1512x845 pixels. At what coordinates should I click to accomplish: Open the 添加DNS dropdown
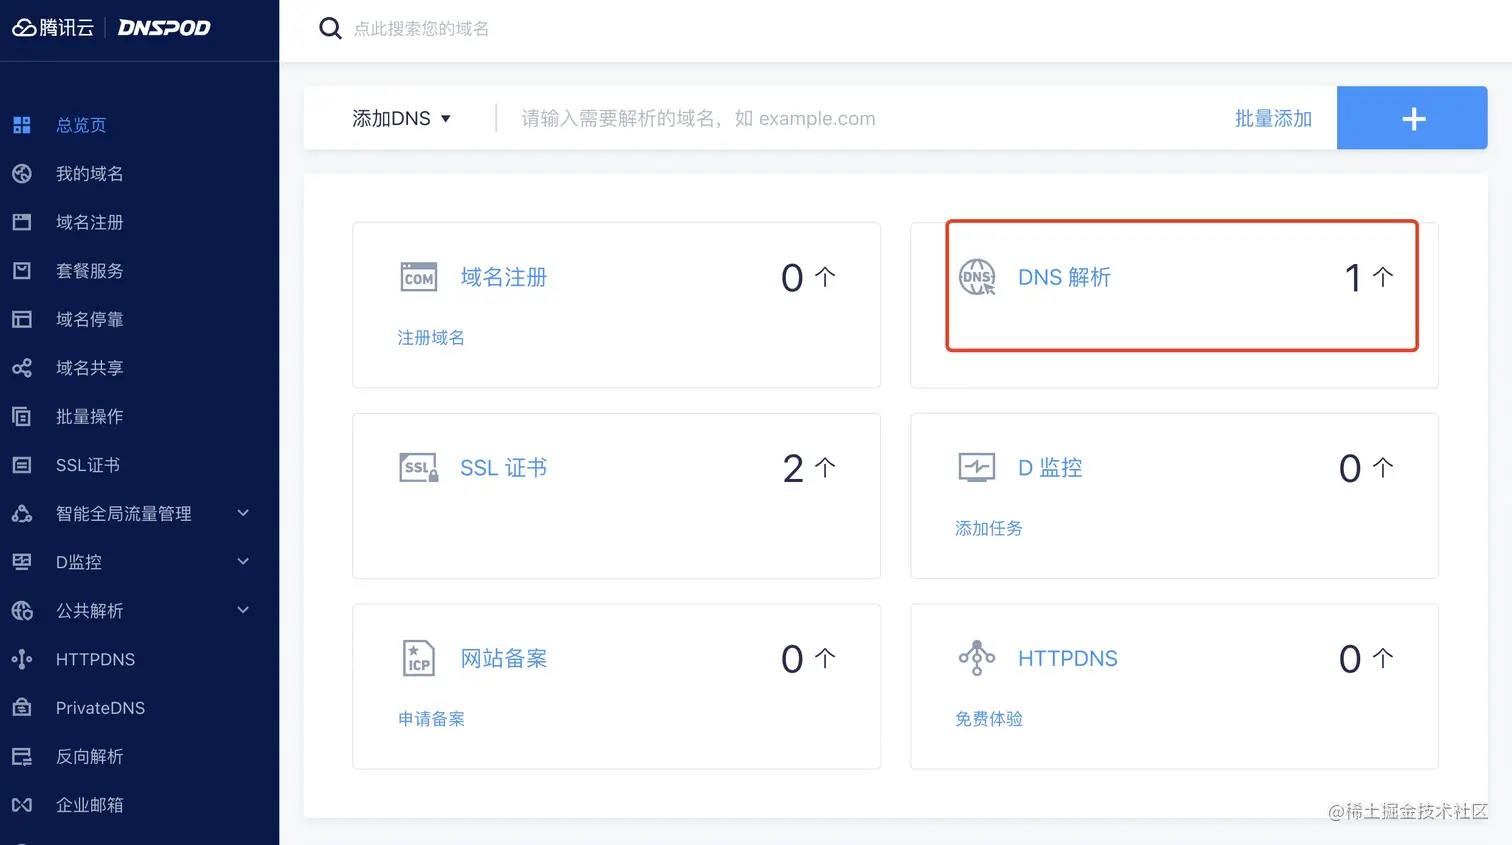(x=402, y=118)
